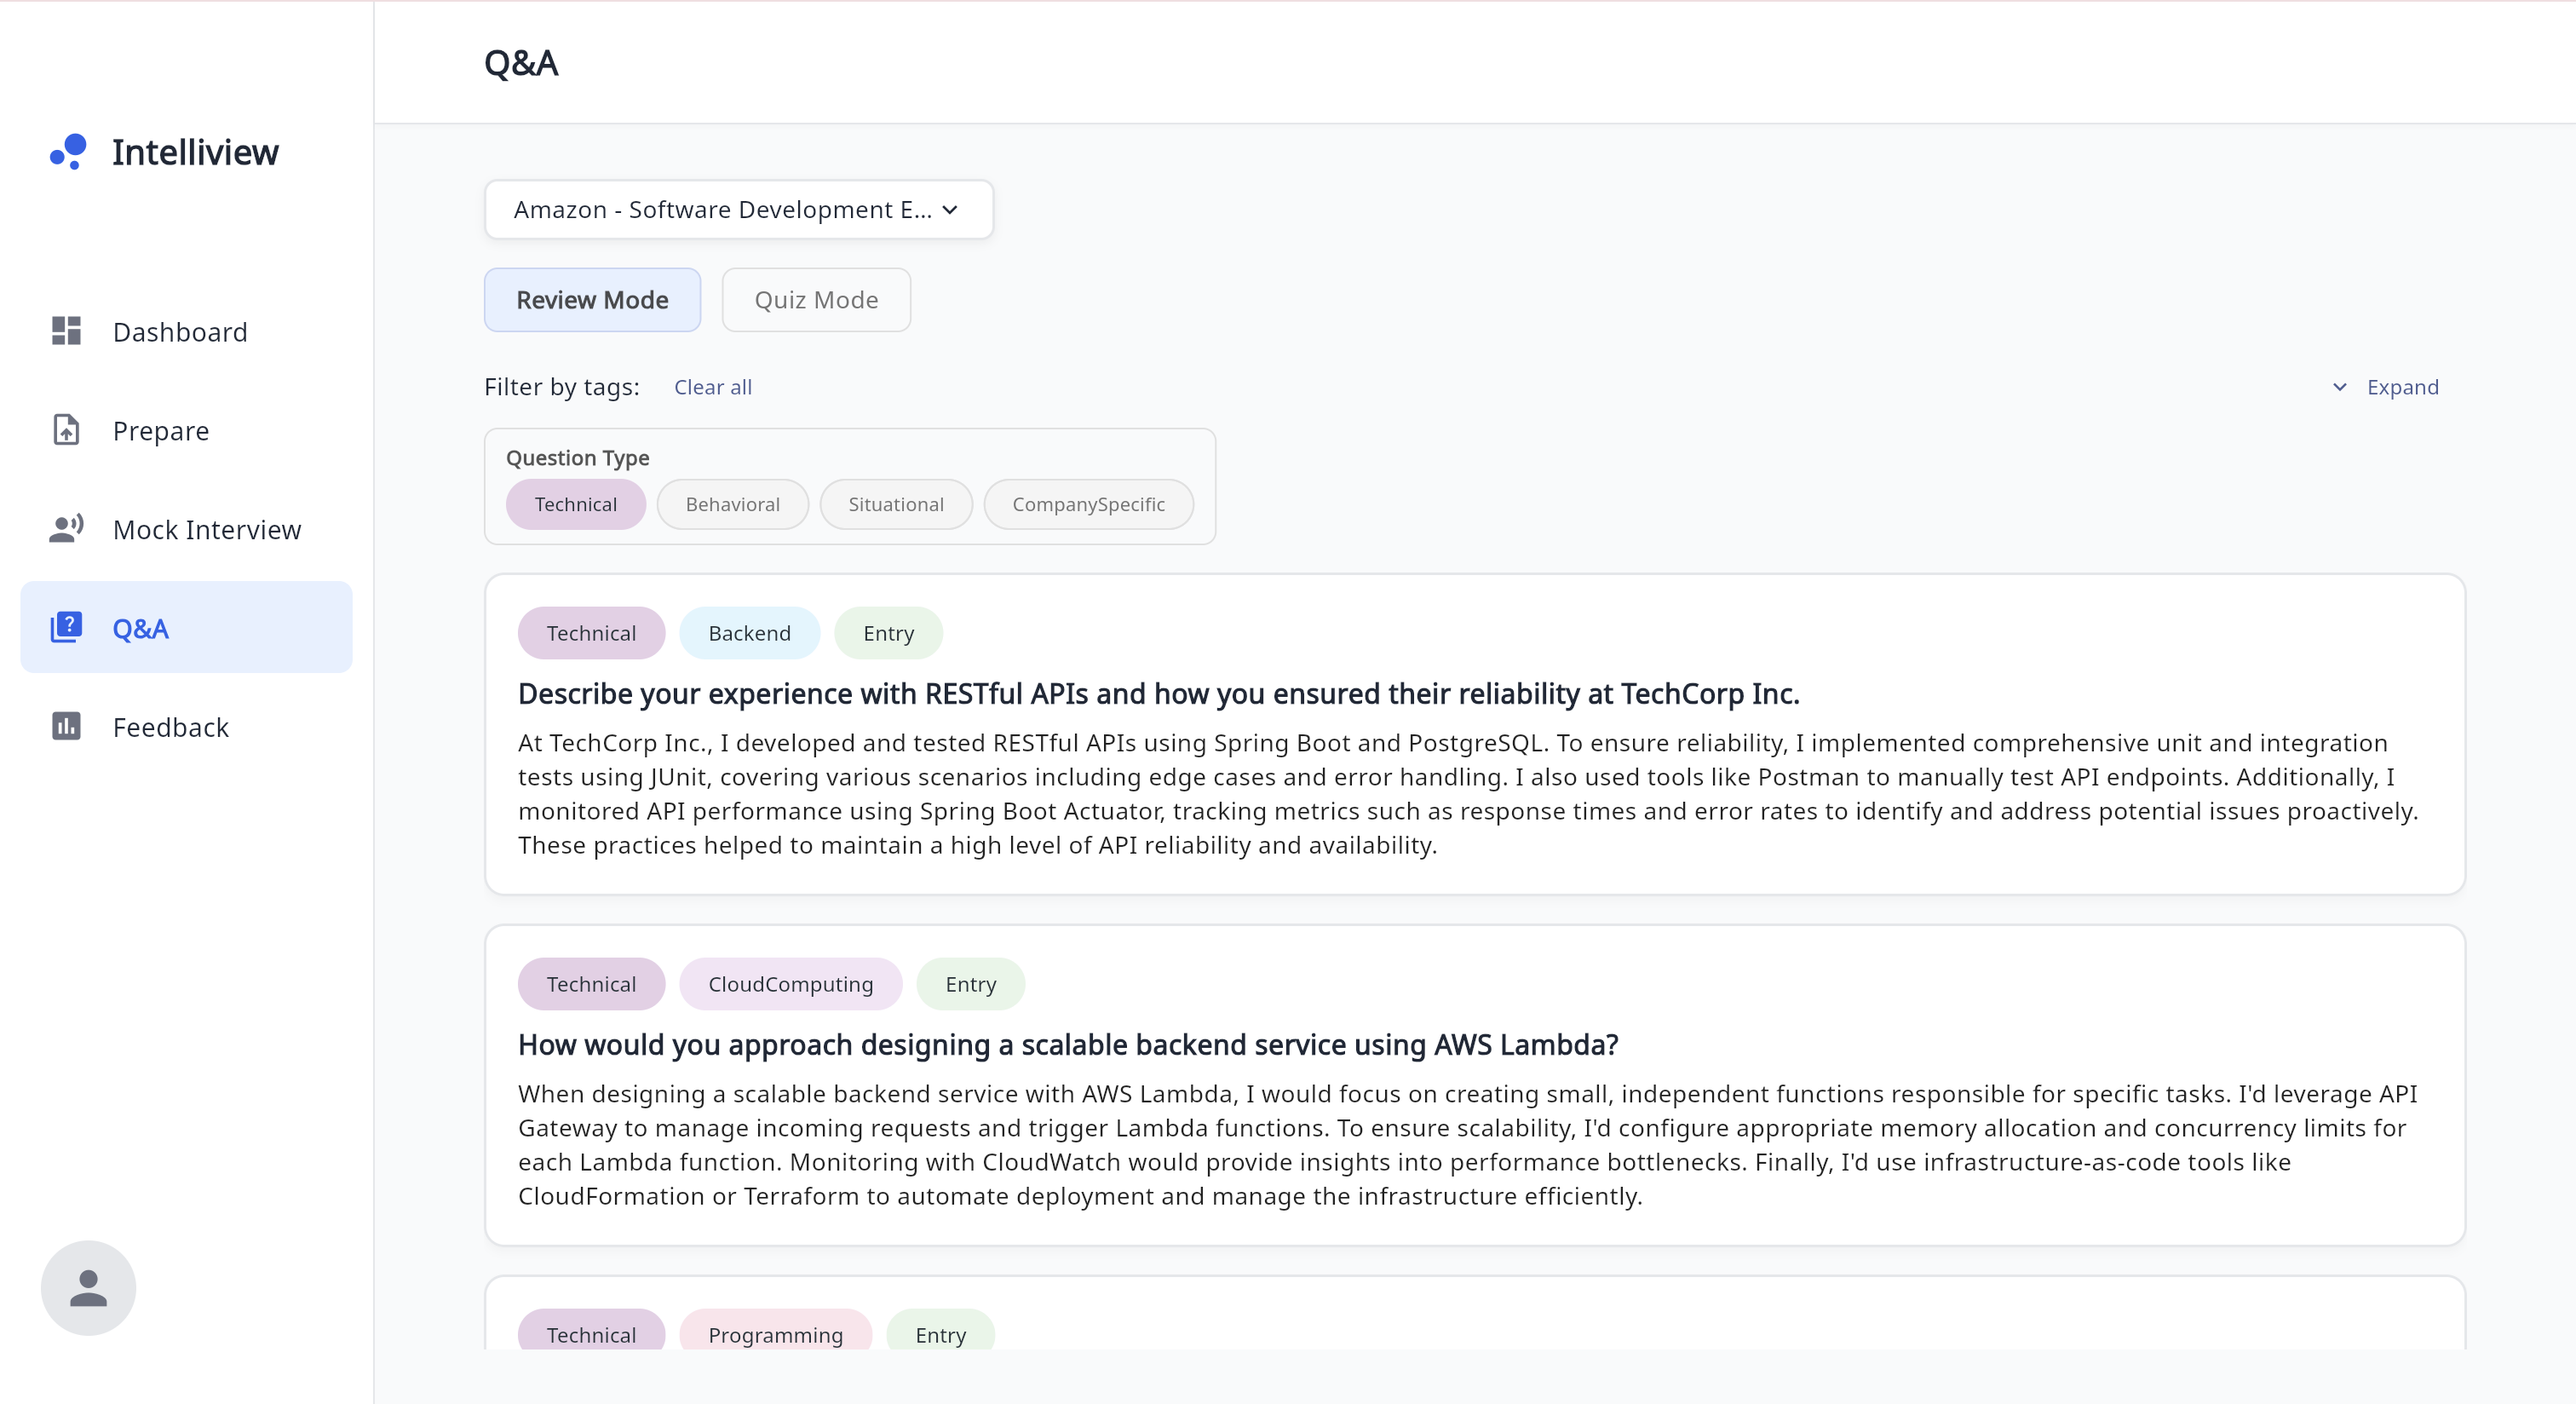Click the Mock Interview speaking person icon
Viewport: 2576px width, 1404px height.
pos(66,529)
